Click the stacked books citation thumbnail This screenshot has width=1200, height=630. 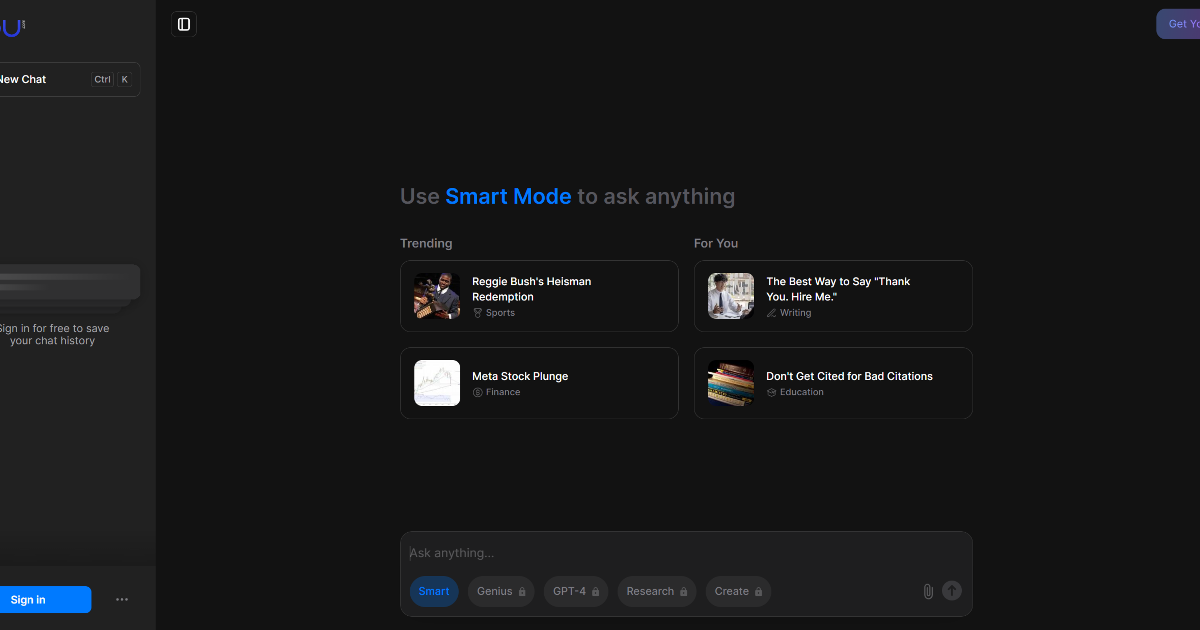(731, 383)
